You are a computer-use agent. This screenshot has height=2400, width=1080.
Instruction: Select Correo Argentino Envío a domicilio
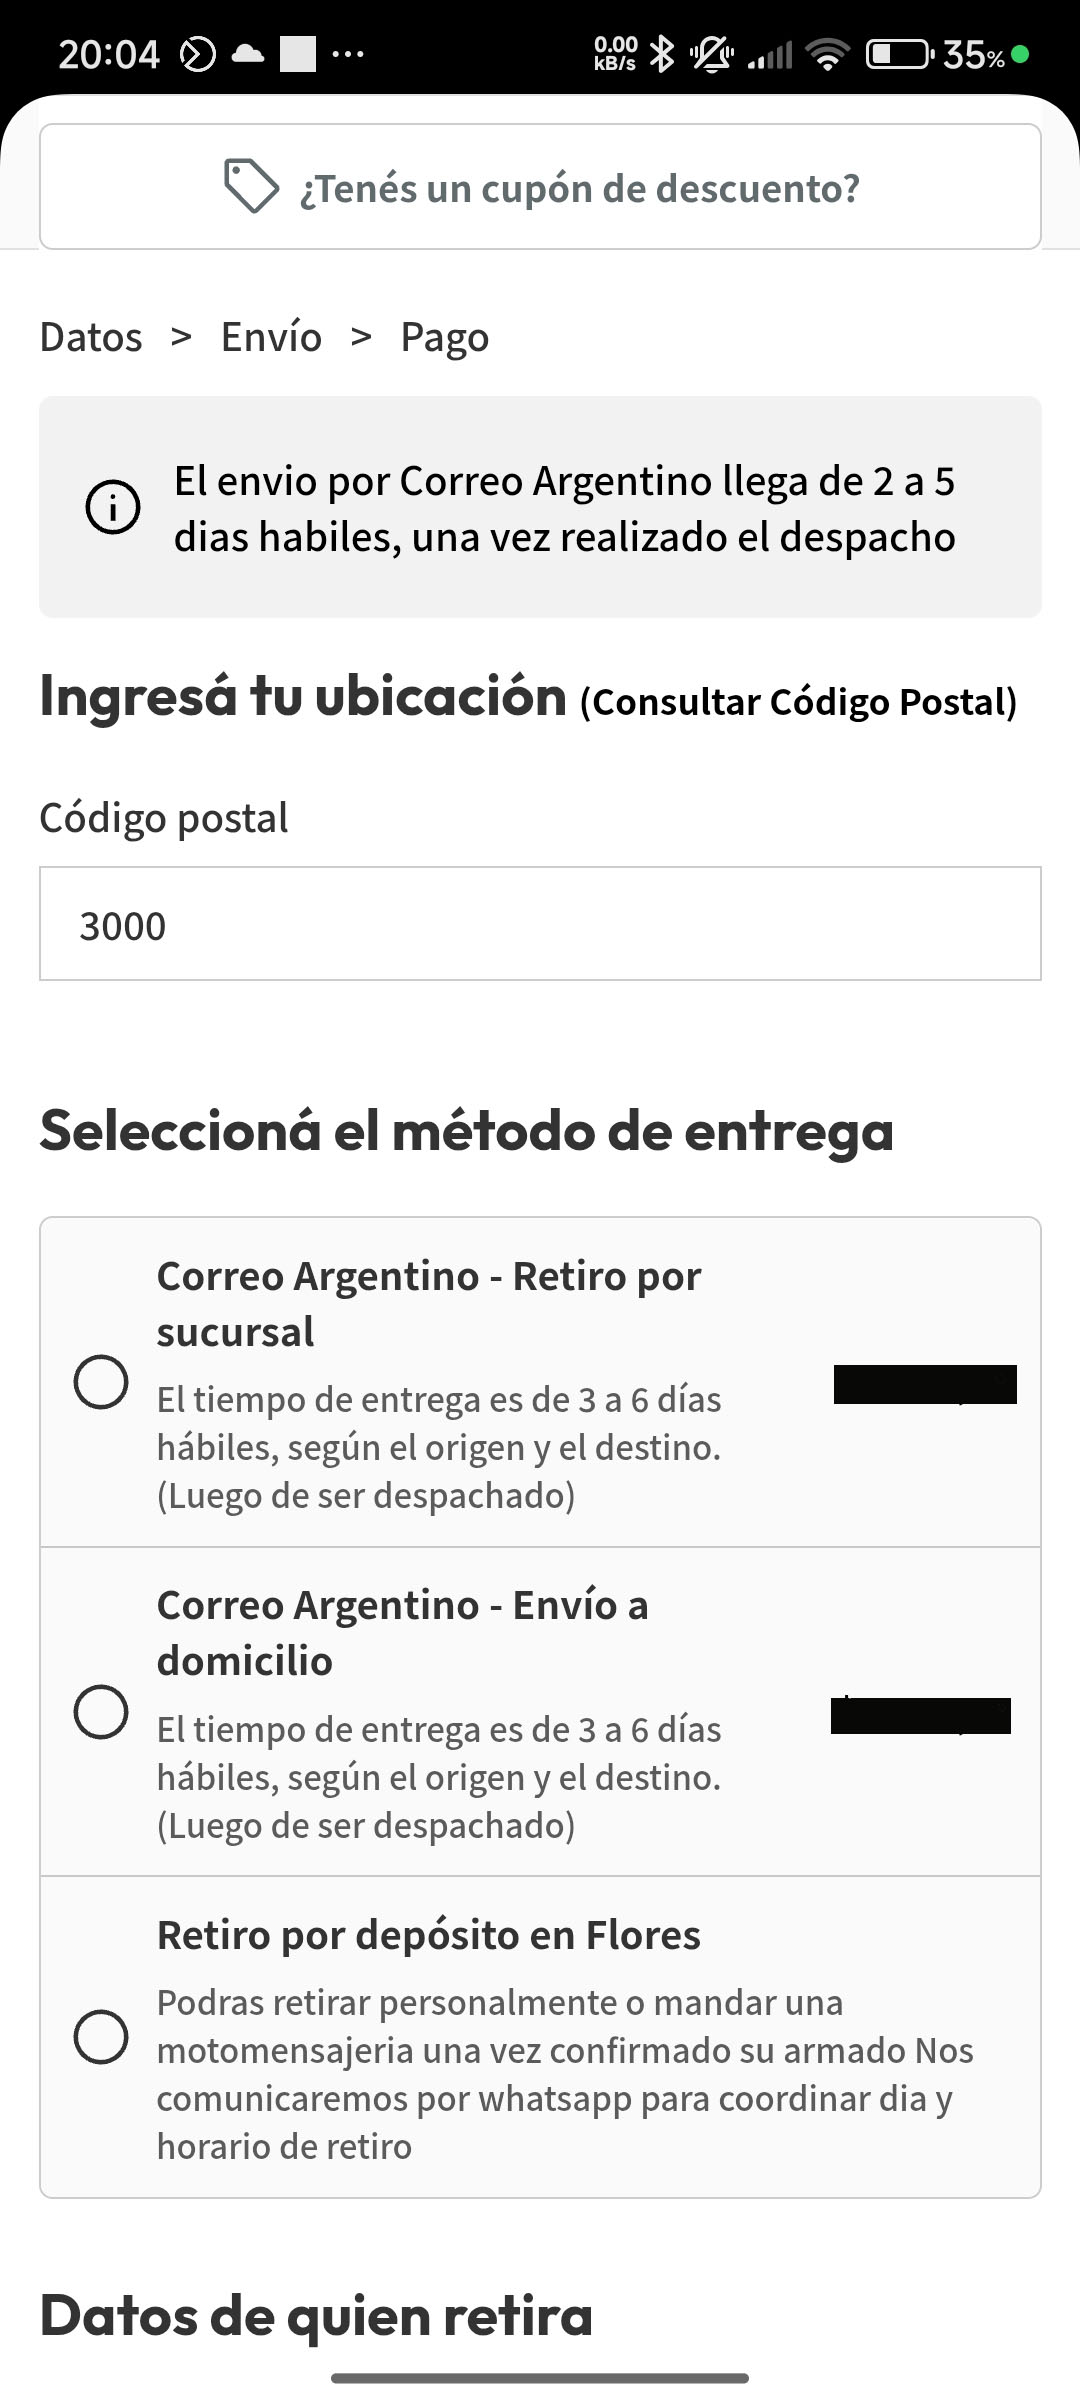[101, 1711]
